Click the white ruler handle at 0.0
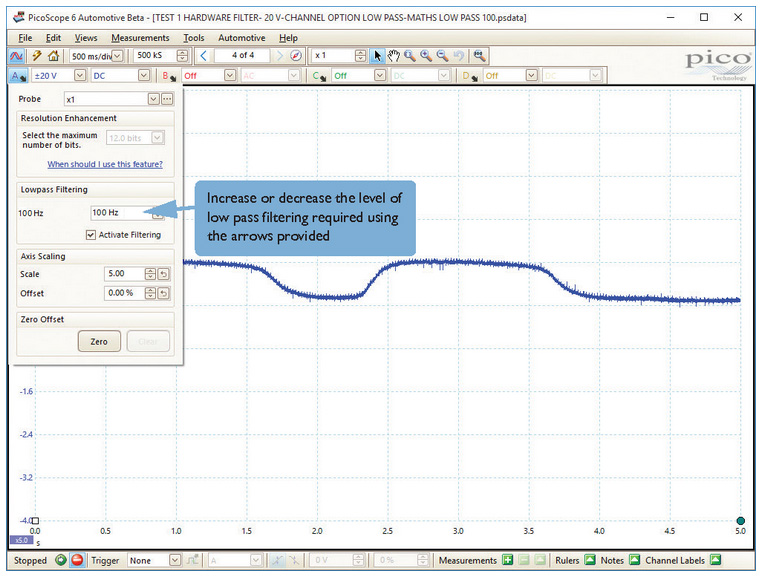The width and height of the screenshot is (762, 578). [35, 521]
